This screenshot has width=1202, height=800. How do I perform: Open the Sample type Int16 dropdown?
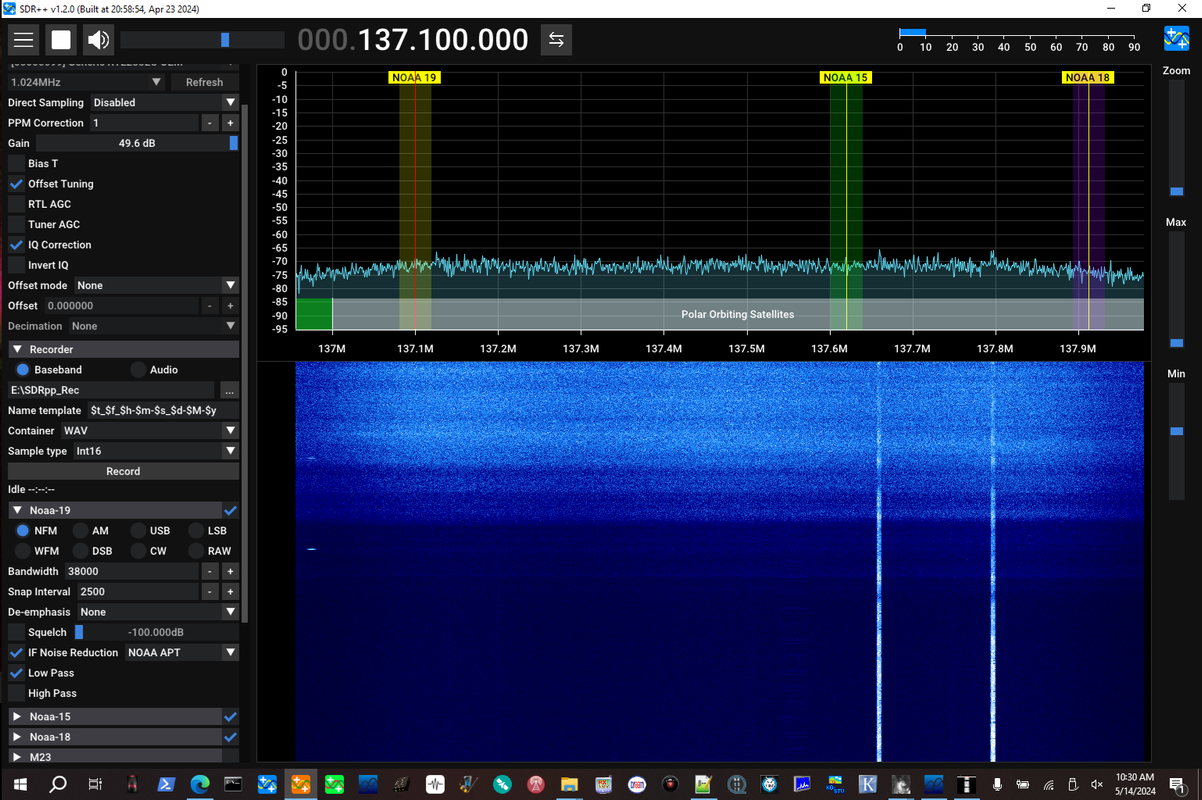point(156,451)
